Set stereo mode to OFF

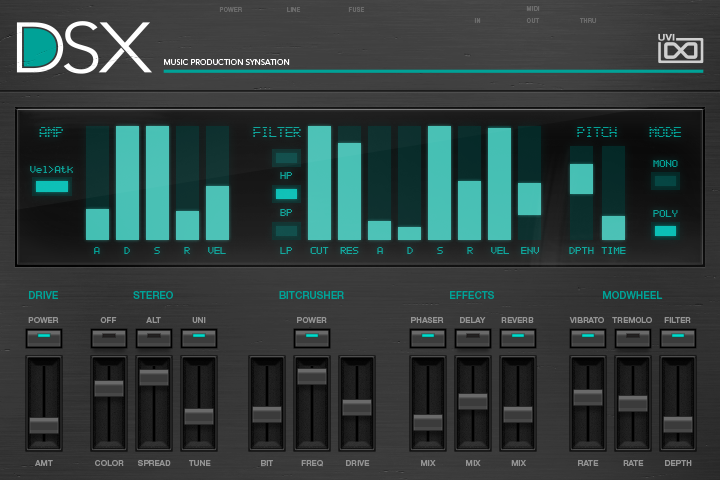tap(109, 339)
